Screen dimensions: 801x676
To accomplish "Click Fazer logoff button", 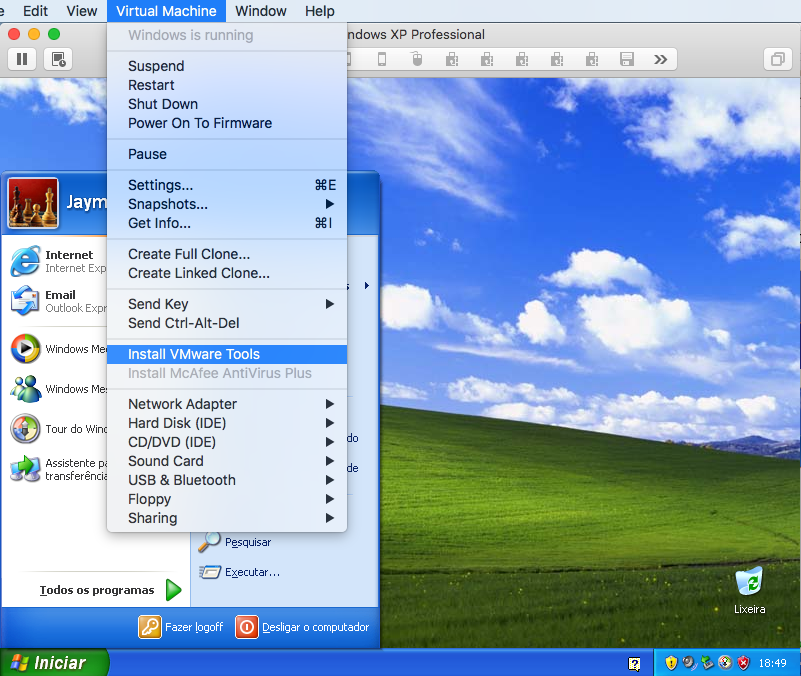I will pyautogui.click(x=180, y=627).
